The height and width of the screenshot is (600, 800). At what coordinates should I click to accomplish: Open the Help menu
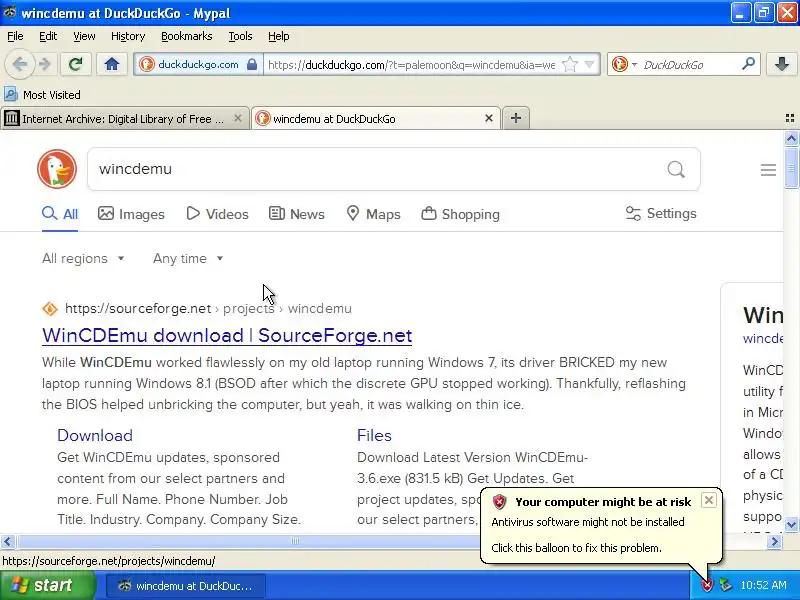[279, 36]
